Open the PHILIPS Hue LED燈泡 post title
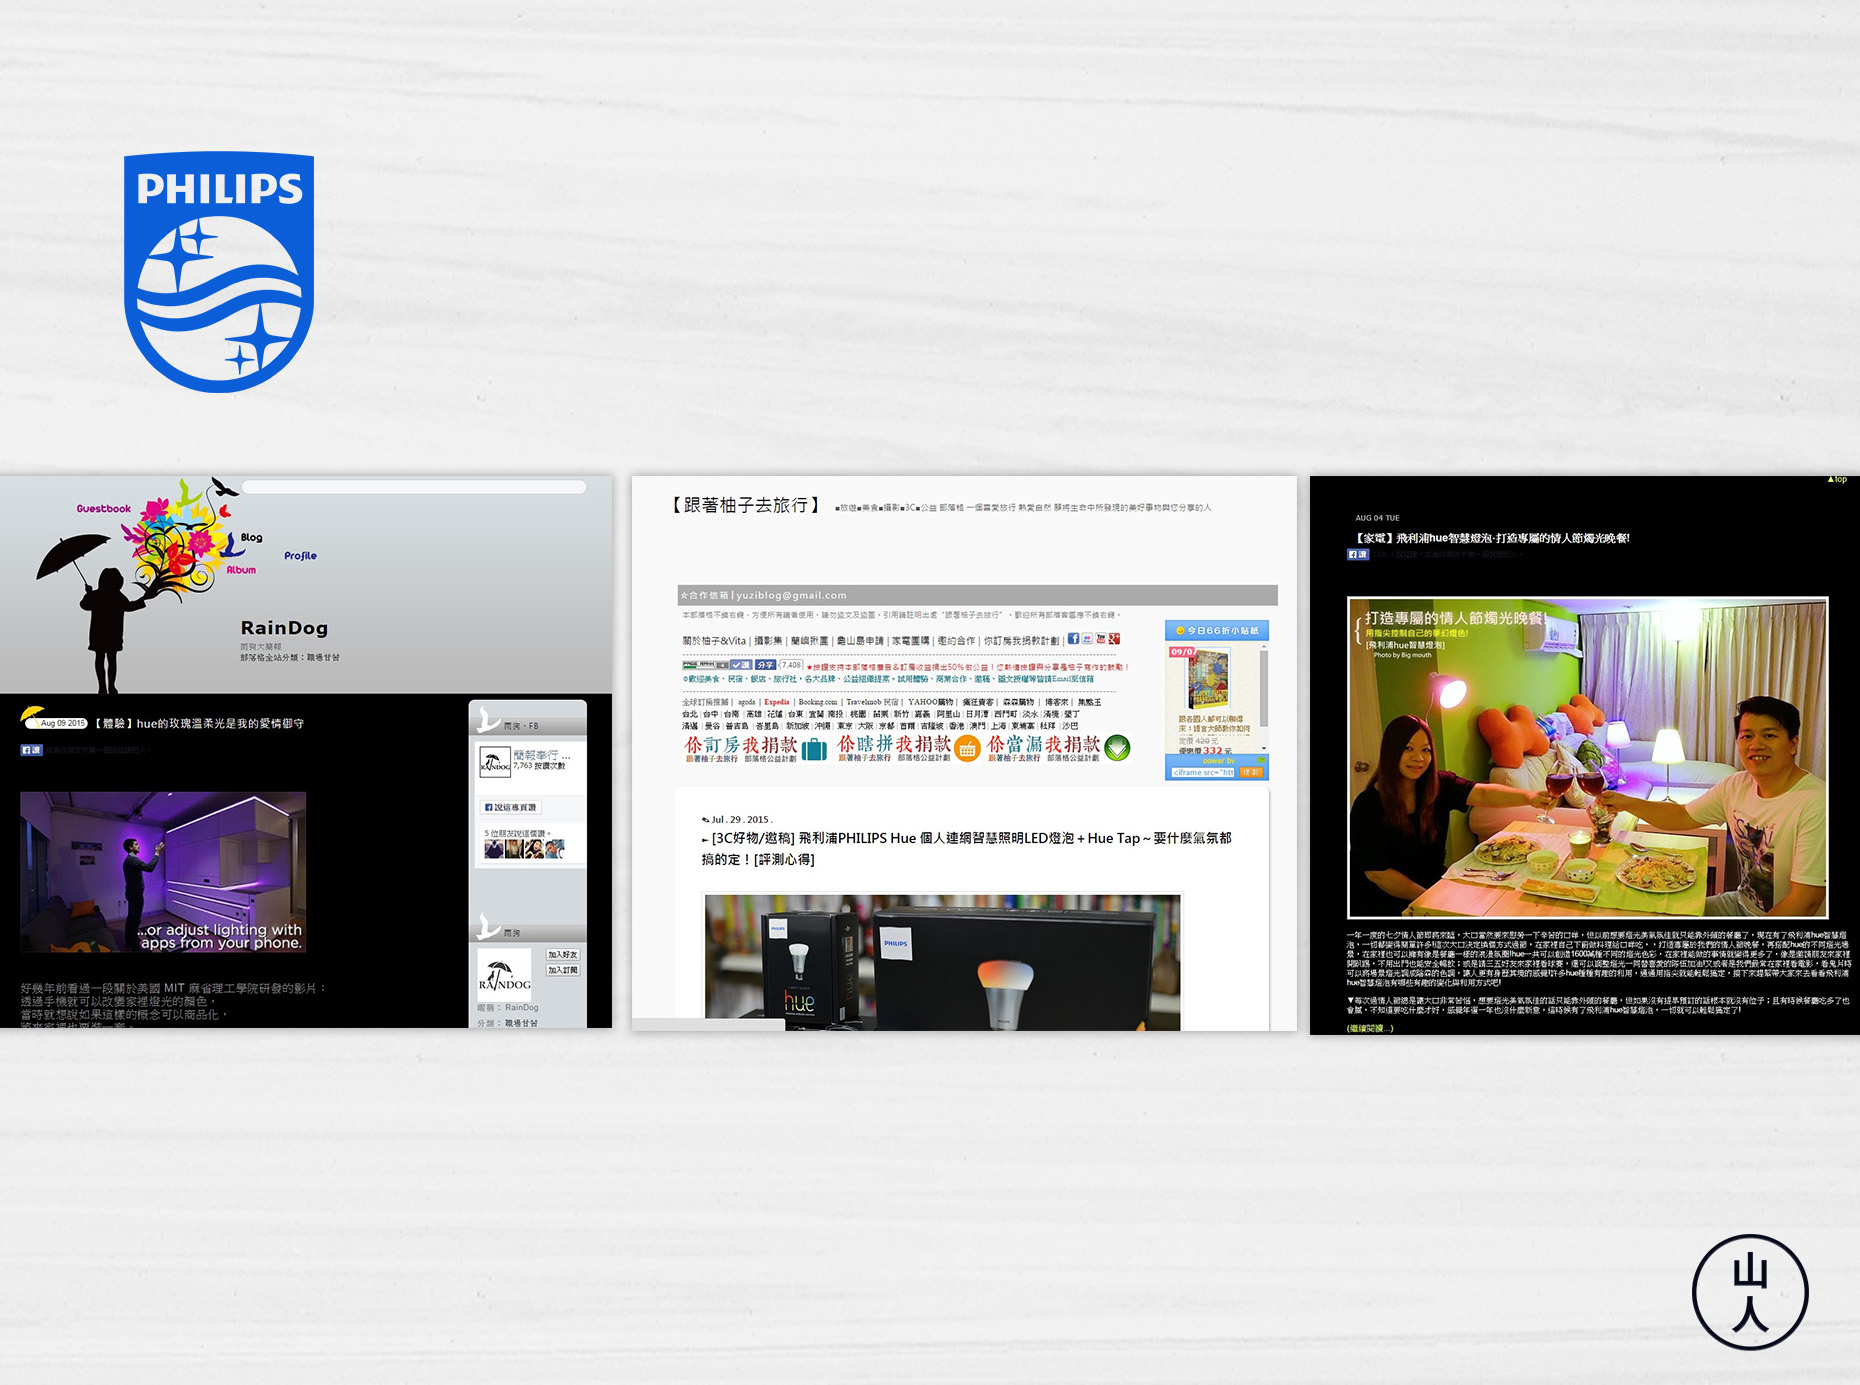This screenshot has height=1385, width=1860. tap(968, 848)
